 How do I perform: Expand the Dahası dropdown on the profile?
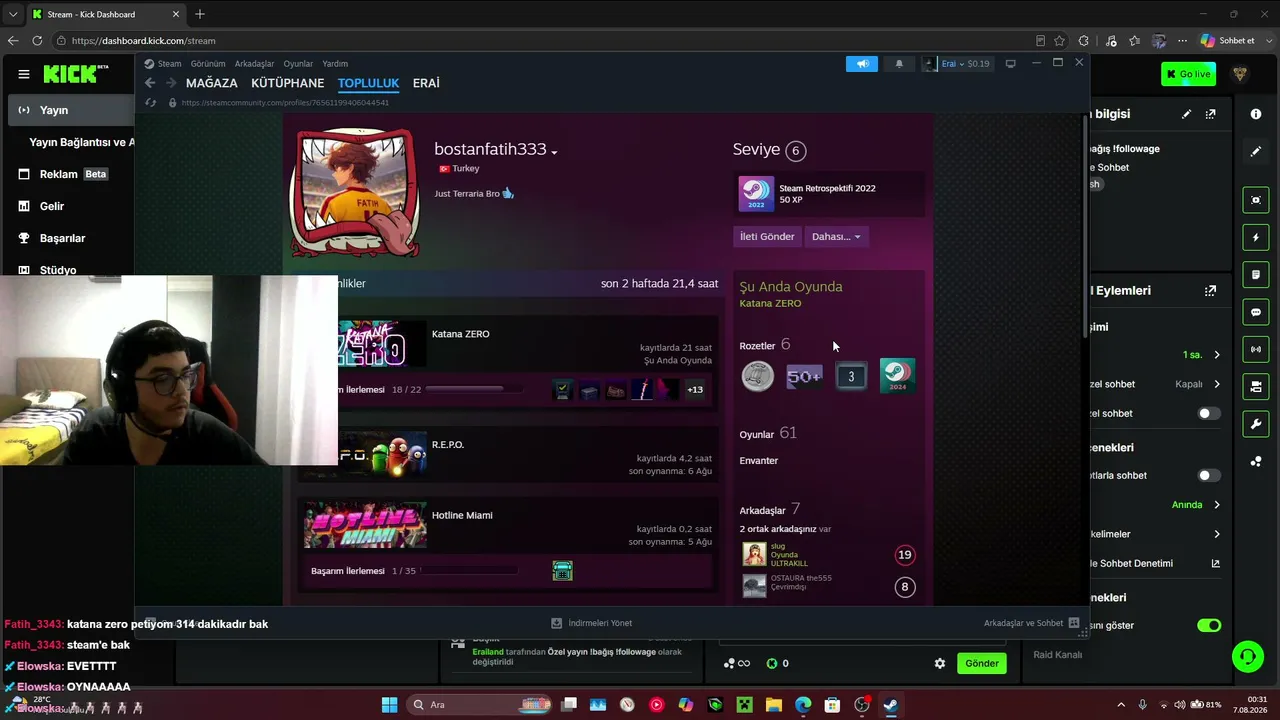tap(836, 237)
